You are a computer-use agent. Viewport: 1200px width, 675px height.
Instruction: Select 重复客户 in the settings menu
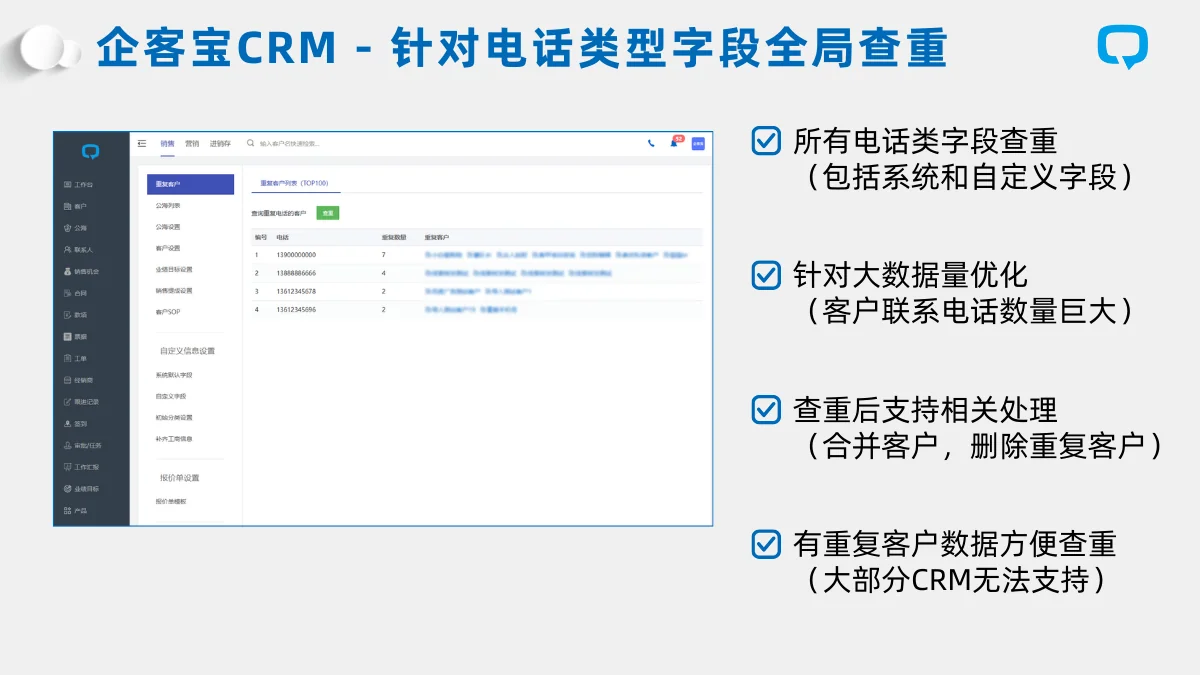coord(190,184)
